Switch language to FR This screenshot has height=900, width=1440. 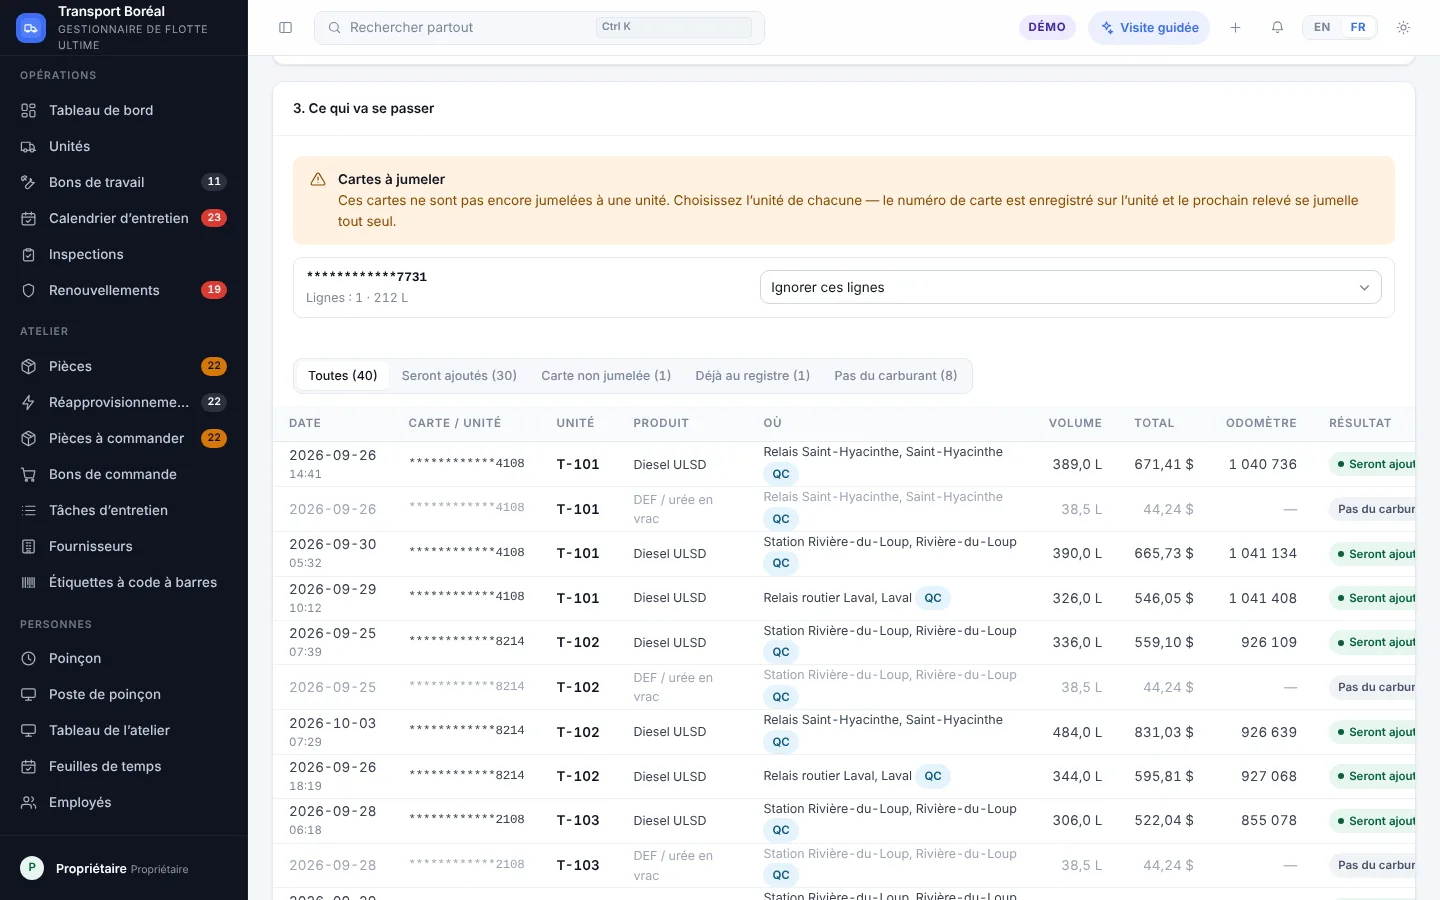pyautogui.click(x=1358, y=27)
